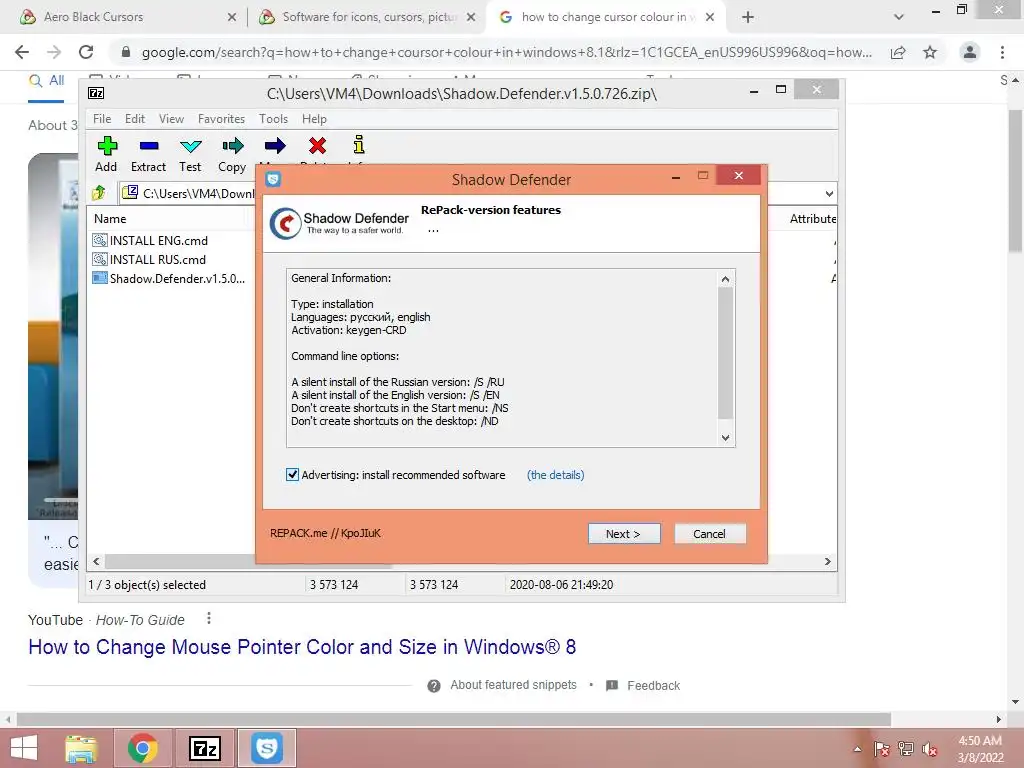
Task: Open File menu in 7-Zip
Action: point(102,119)
